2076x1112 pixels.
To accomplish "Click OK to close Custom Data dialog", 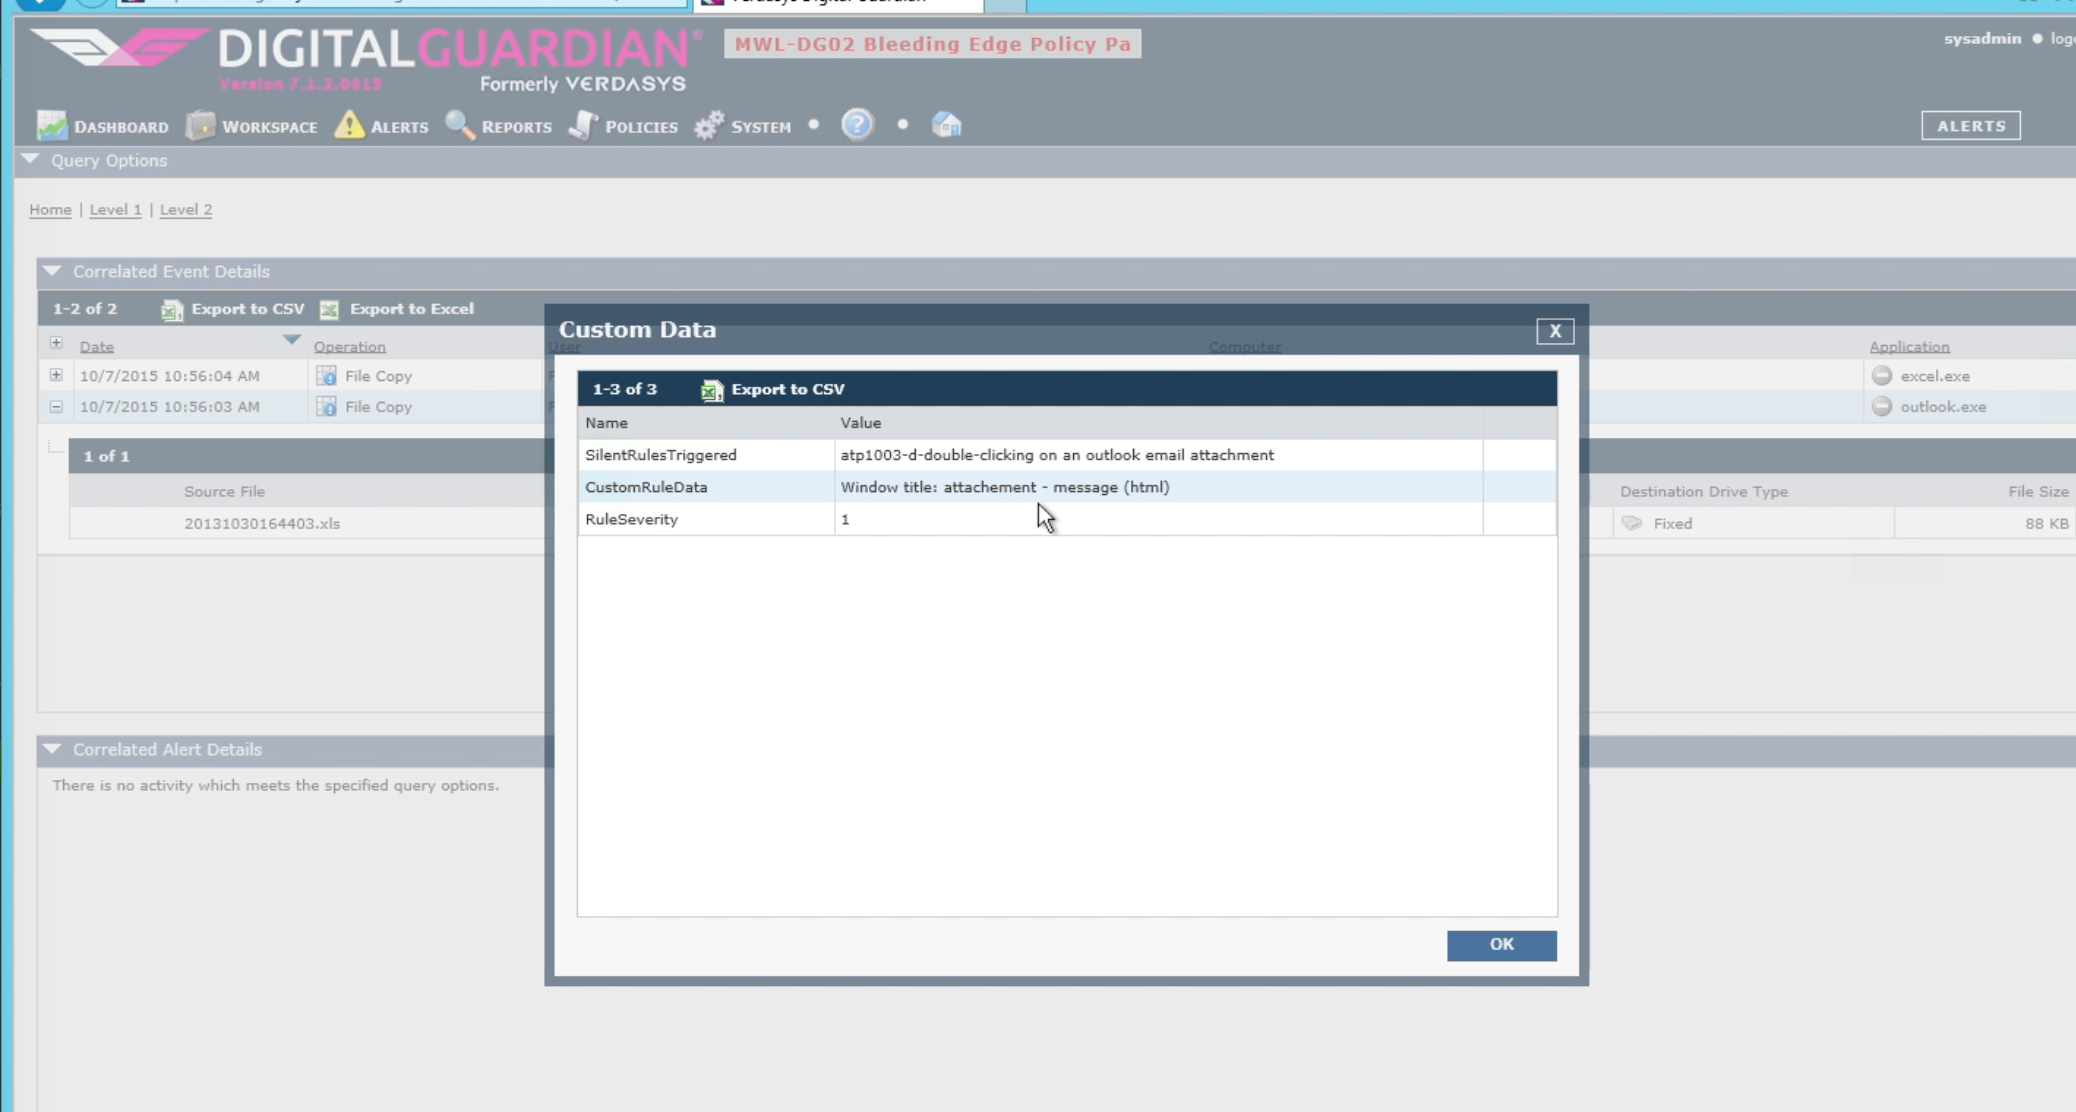I will 1501,943.
